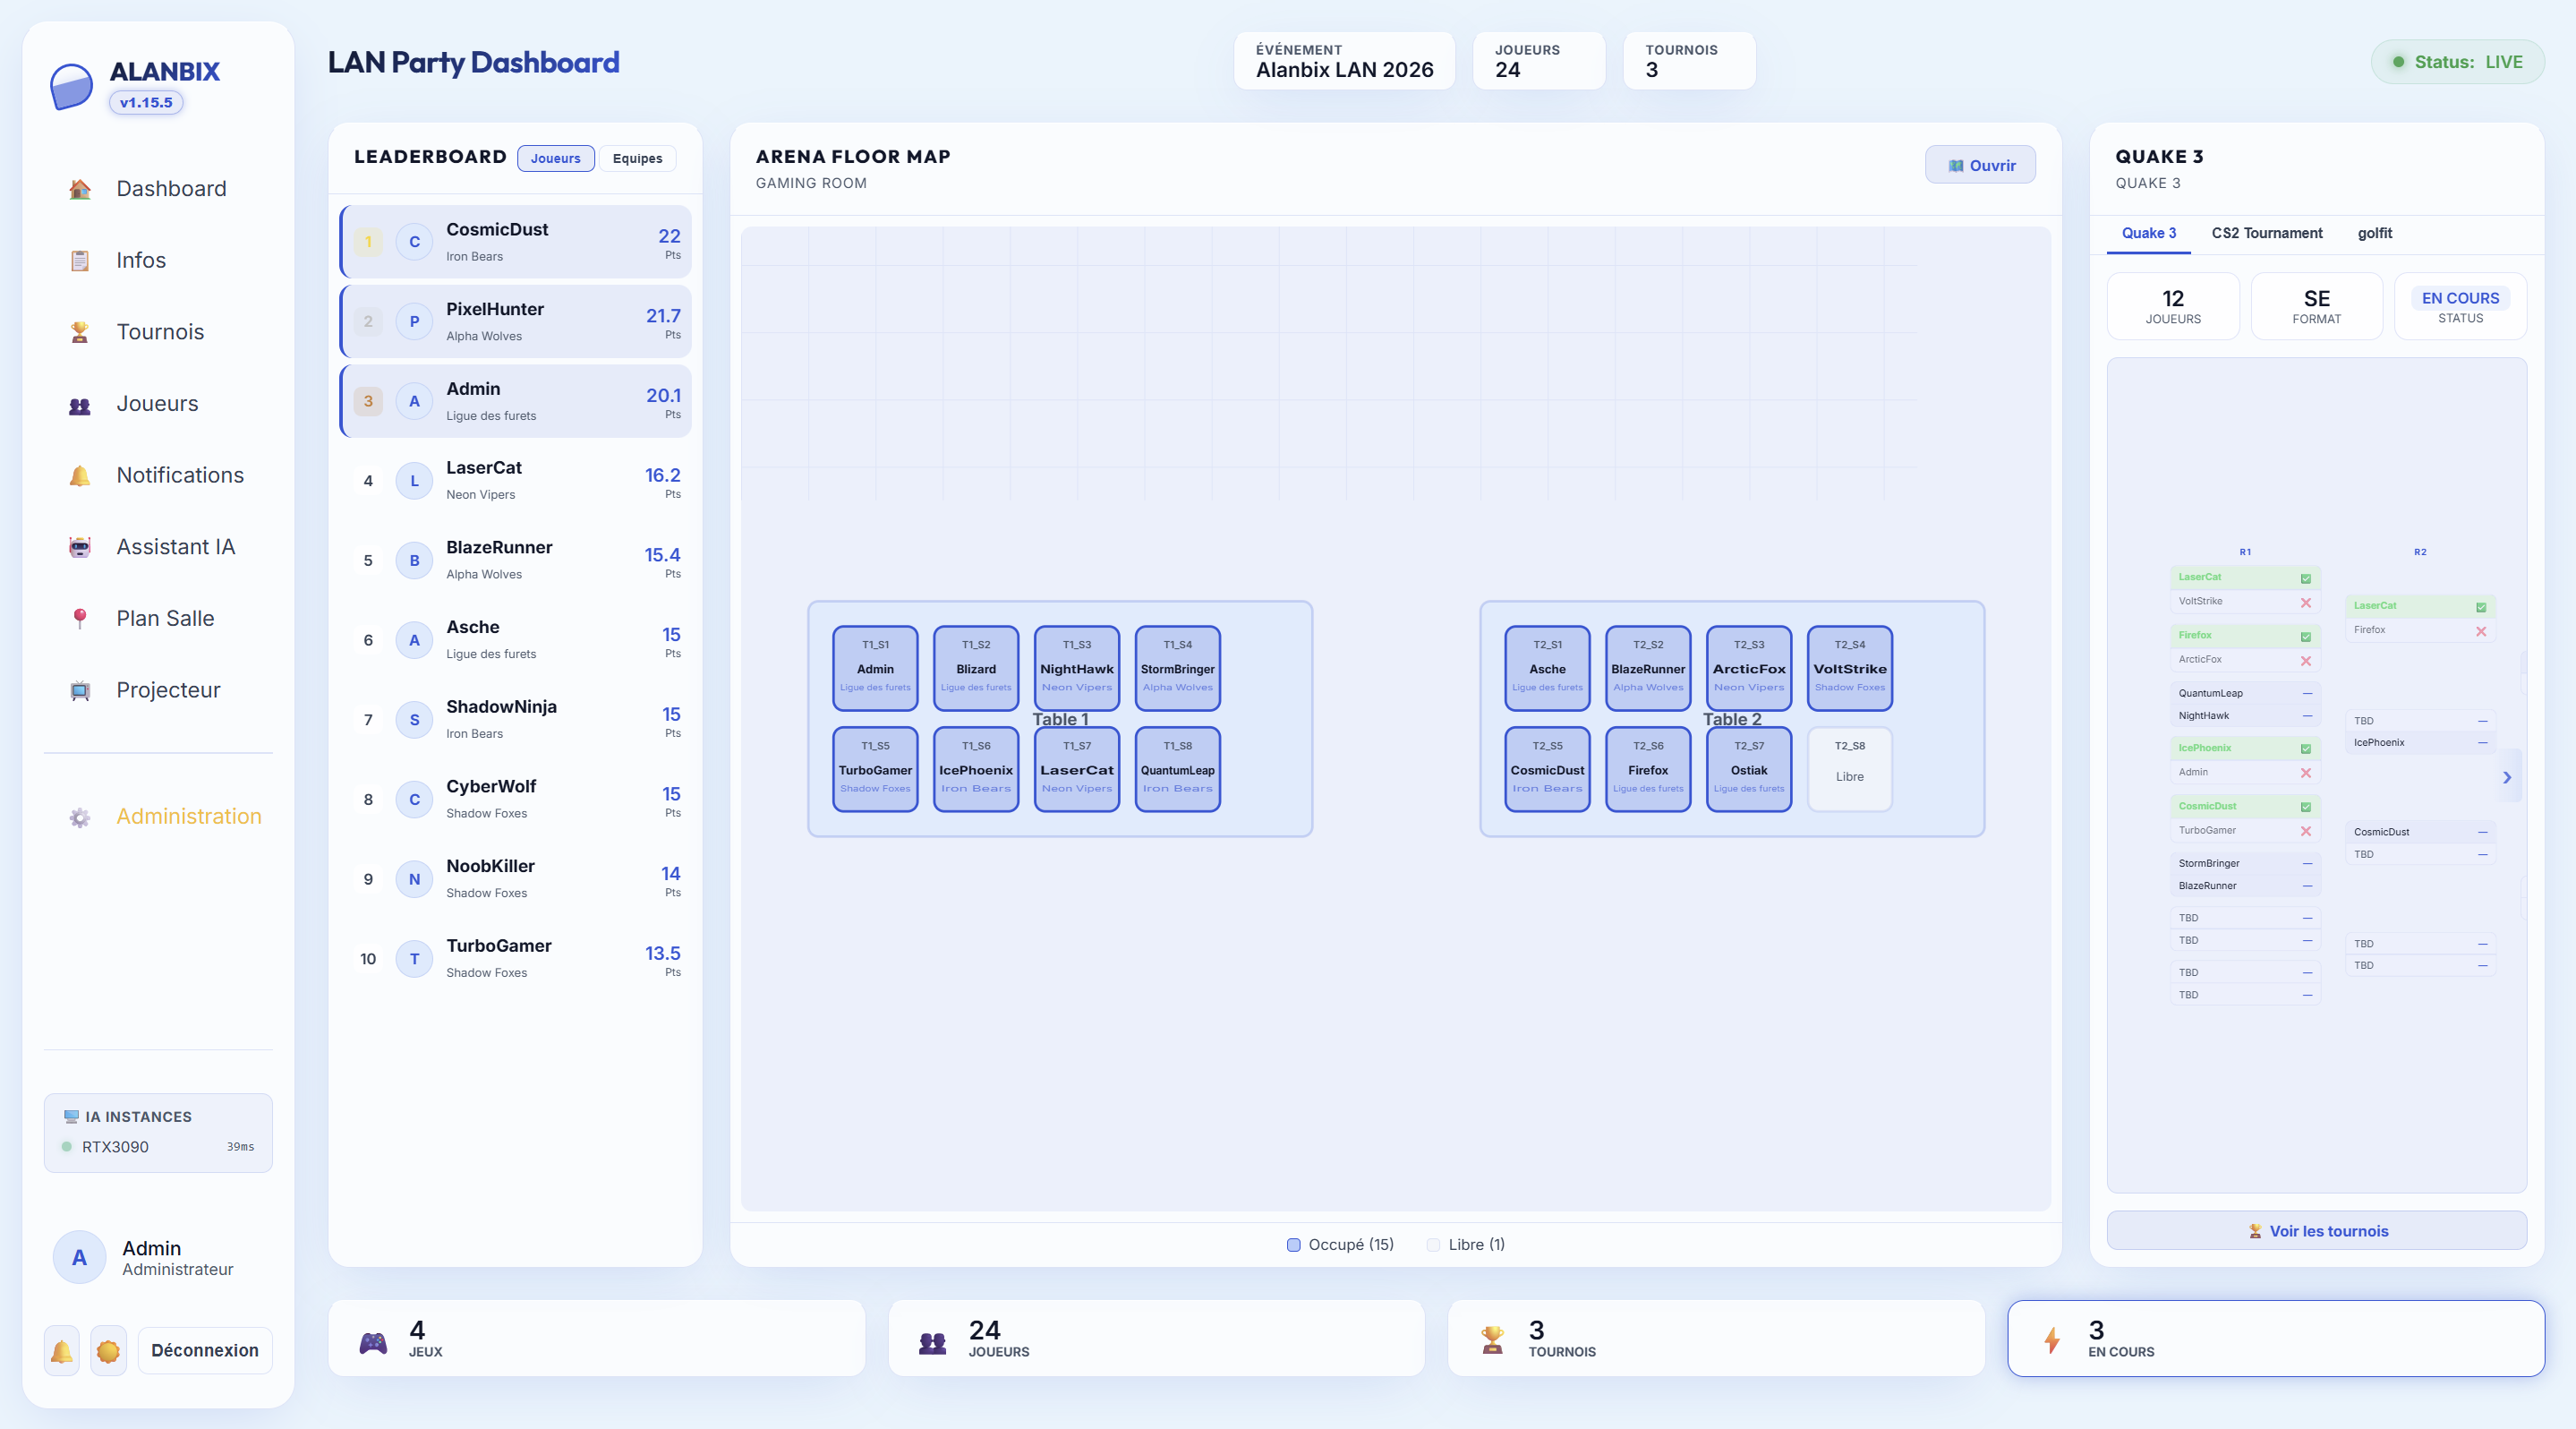Click IcePhoenix winner checkmark in R1
2576x1429 pixels.
(x=2306, y=748)
